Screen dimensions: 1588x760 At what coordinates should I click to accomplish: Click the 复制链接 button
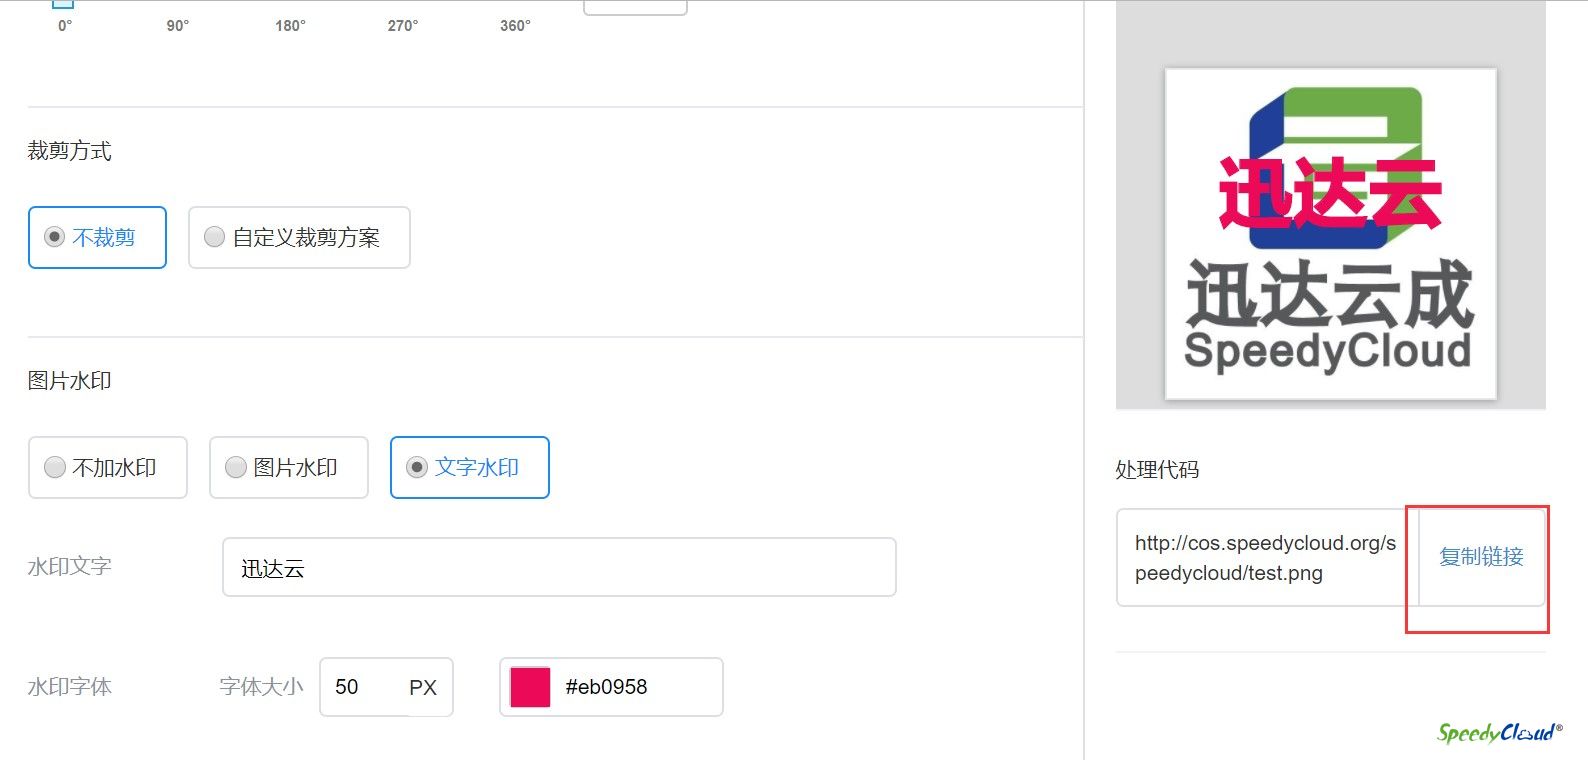pyautogui.click(x=1481, y=557)
